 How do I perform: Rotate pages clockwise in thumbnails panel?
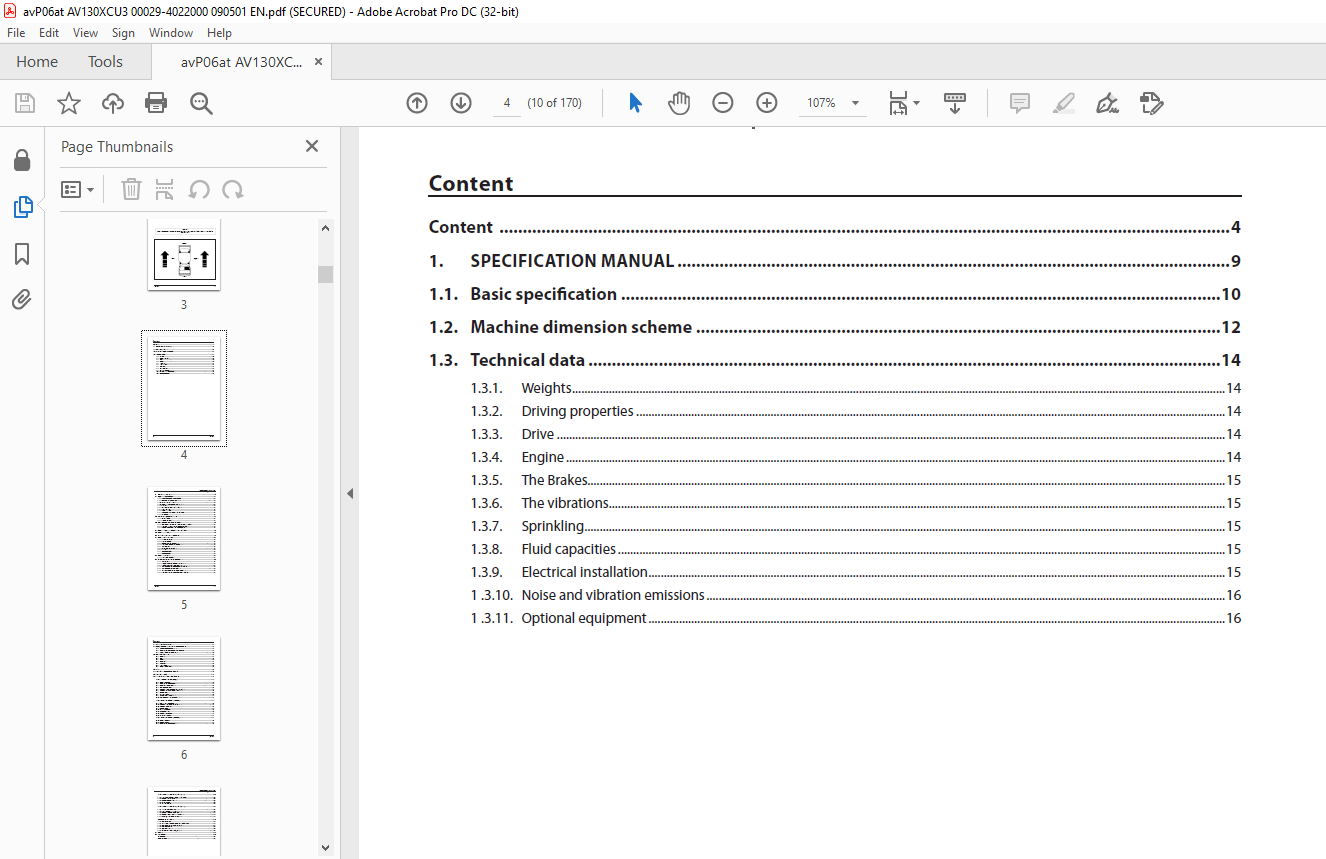[233, 189]
